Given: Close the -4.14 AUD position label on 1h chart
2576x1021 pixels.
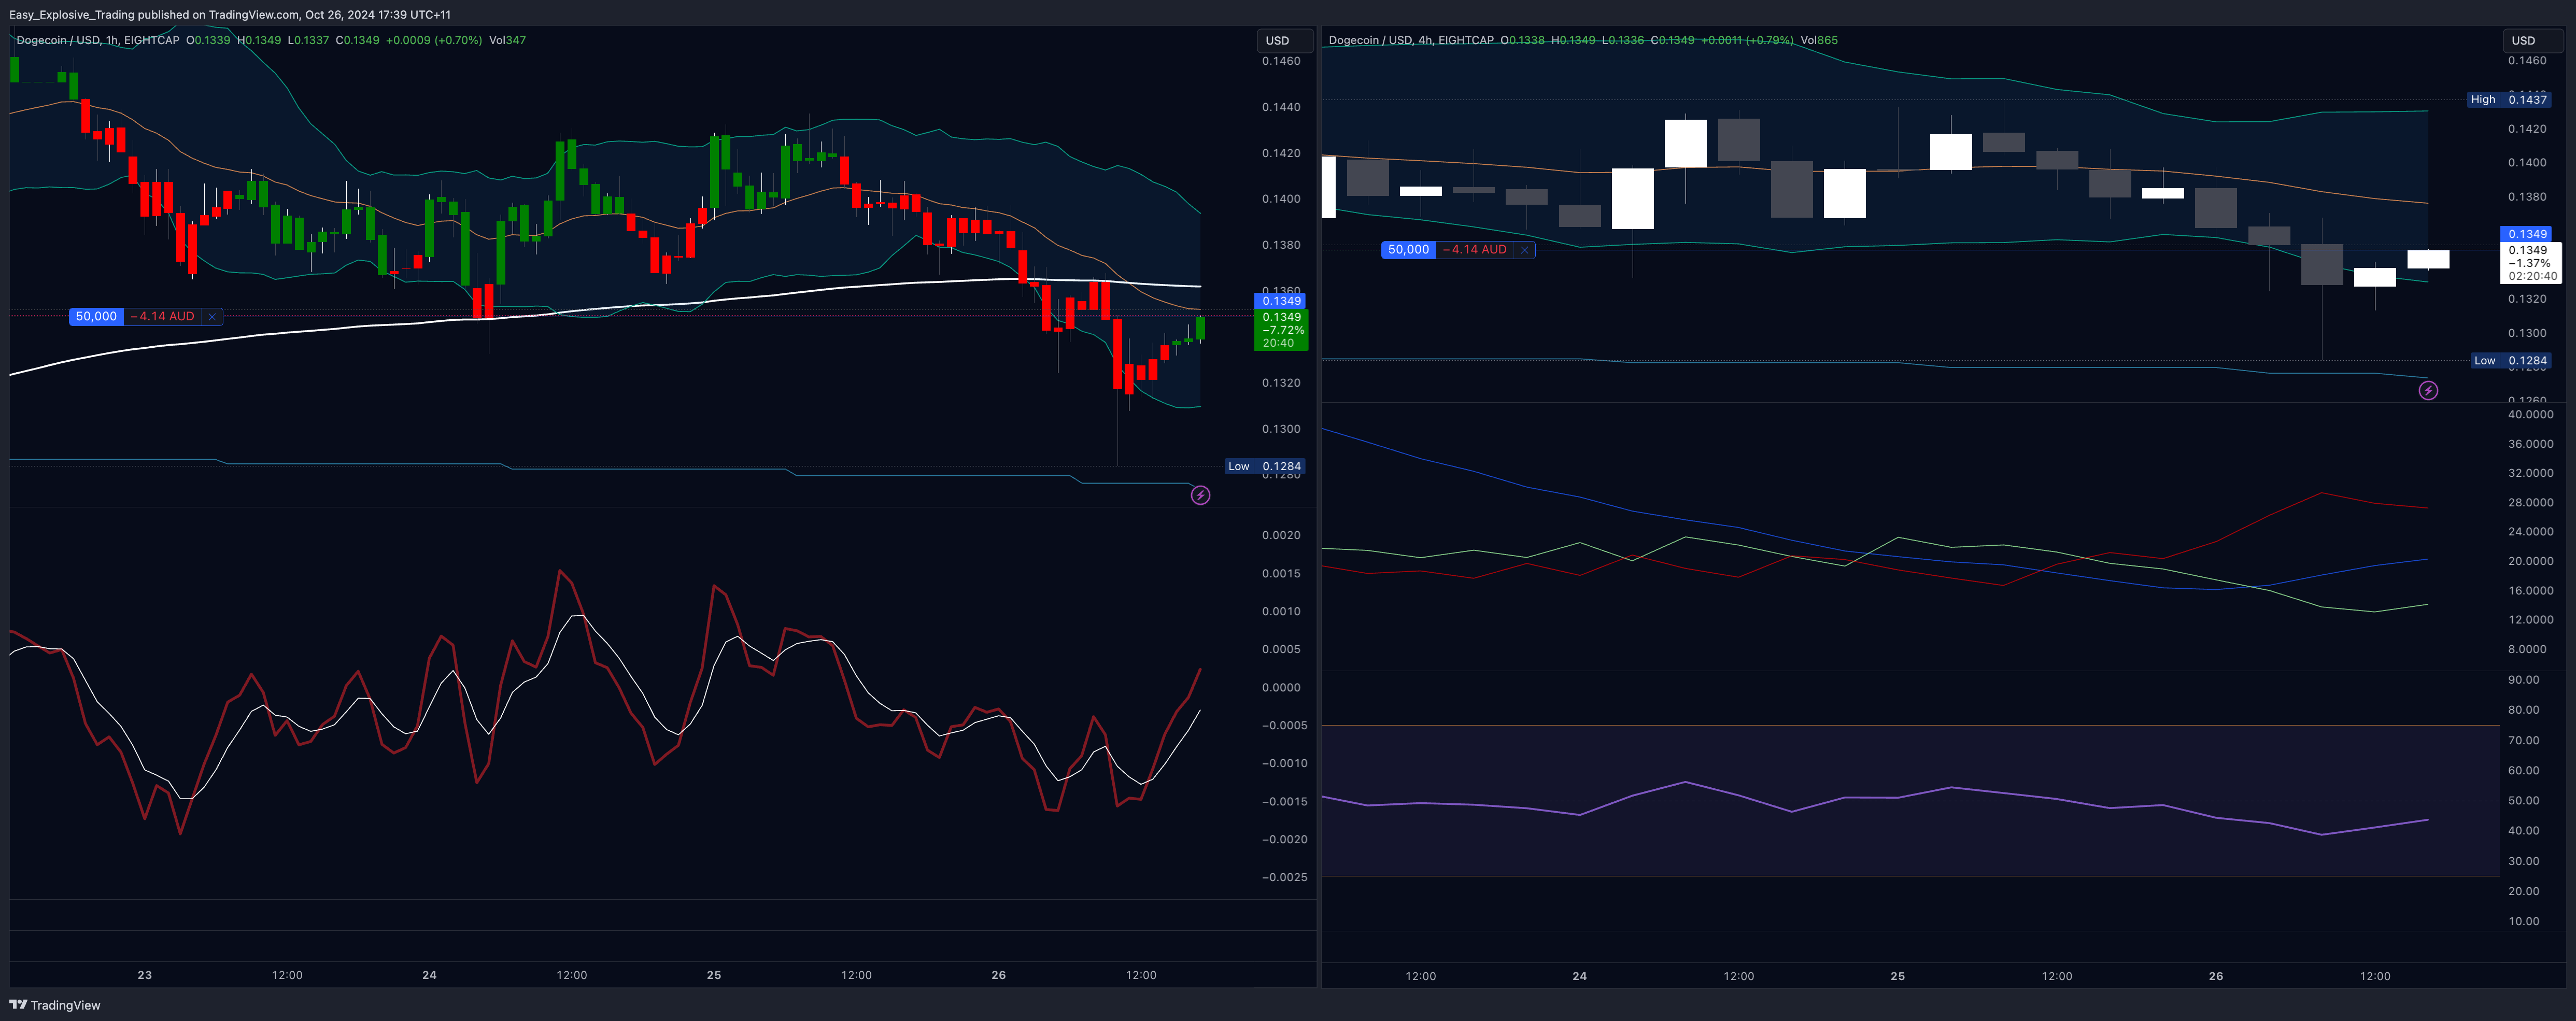Looking at the screenshot, I should pos(212,316).
